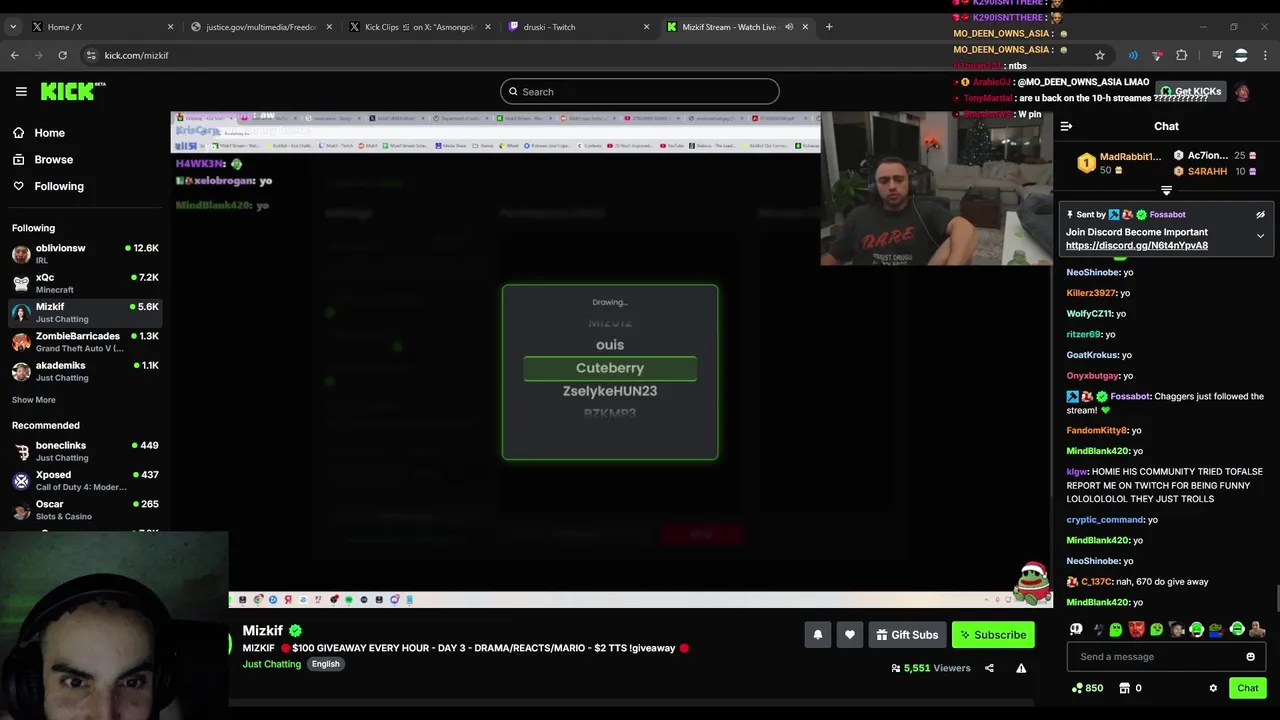This screenshot has height=720, width=1280.
Task: Insert the red angry face emote
Action: 1136,629
